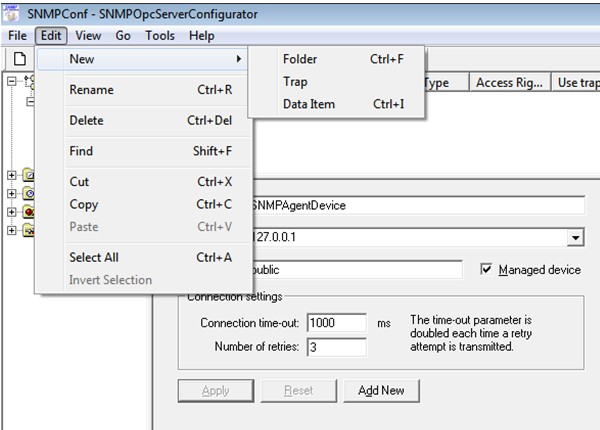Open the File menu
This screenshot has height=430, width=600.
(17, 36)
